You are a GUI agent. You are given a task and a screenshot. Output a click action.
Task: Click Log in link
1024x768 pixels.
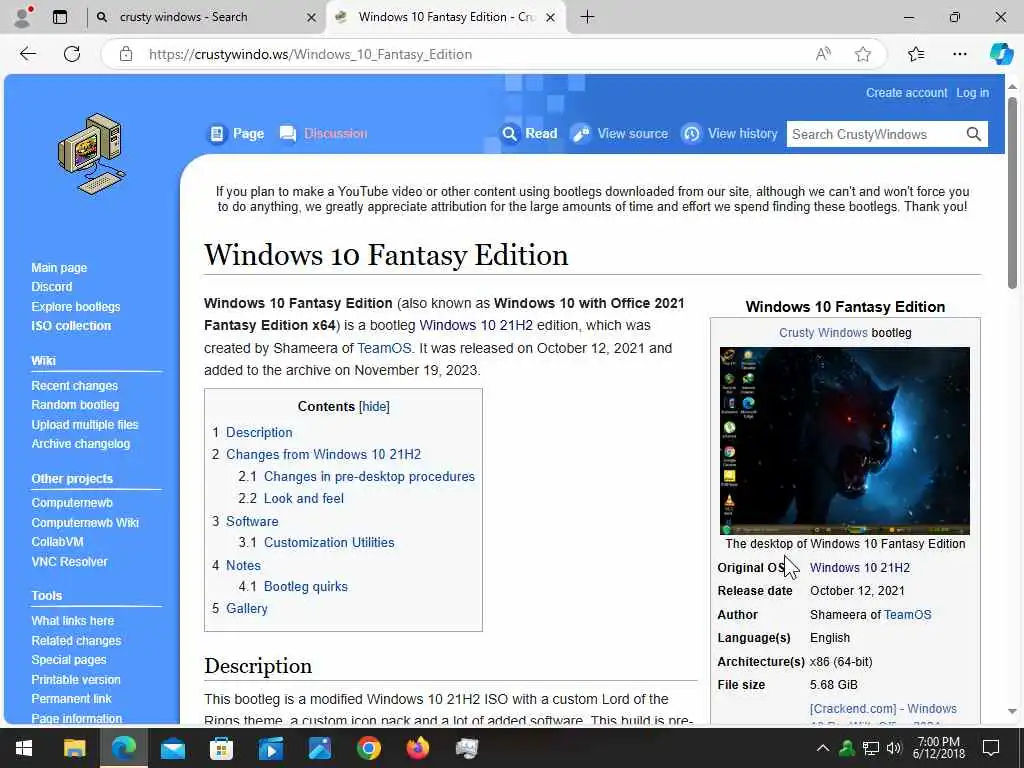tap(972, 93)
